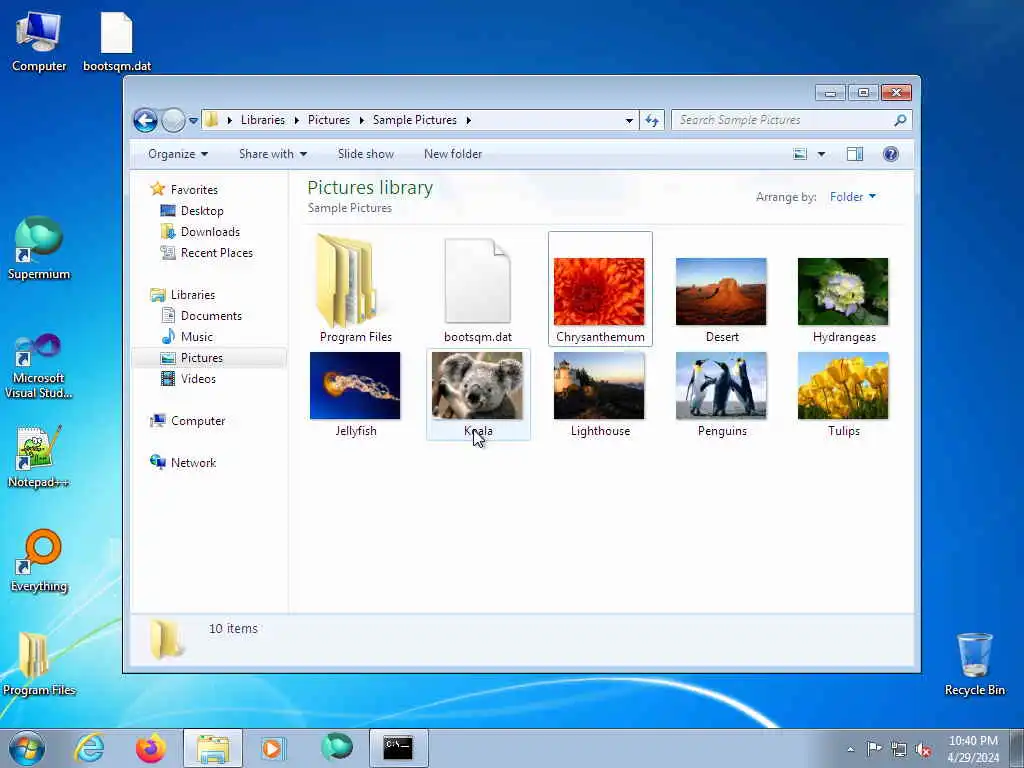The image size is (1024, 768).
Task: Click the greyed Forward arrow button
Action: coord(173,120)
